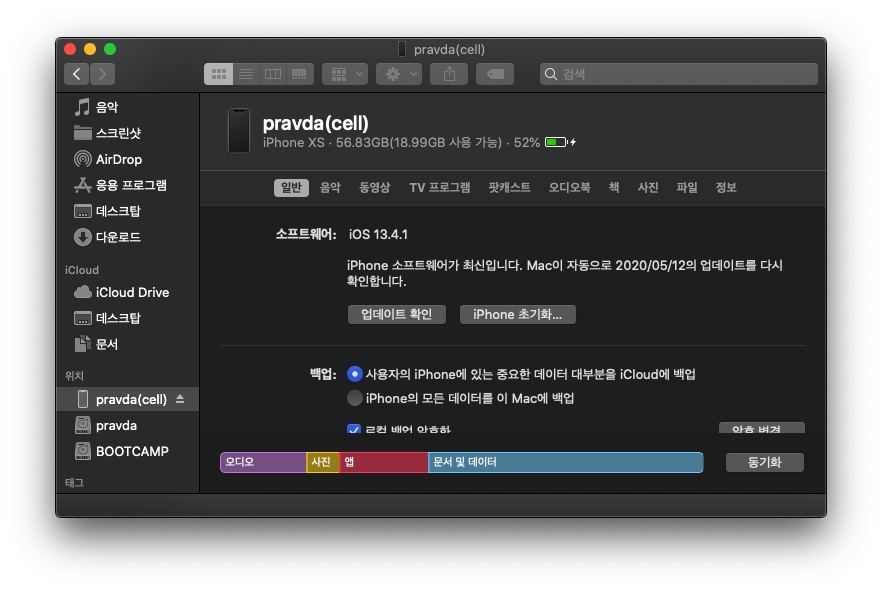This screenshot has height=591, width=882.
Task: Click the share toolbar button
Action: coord(449,74)
